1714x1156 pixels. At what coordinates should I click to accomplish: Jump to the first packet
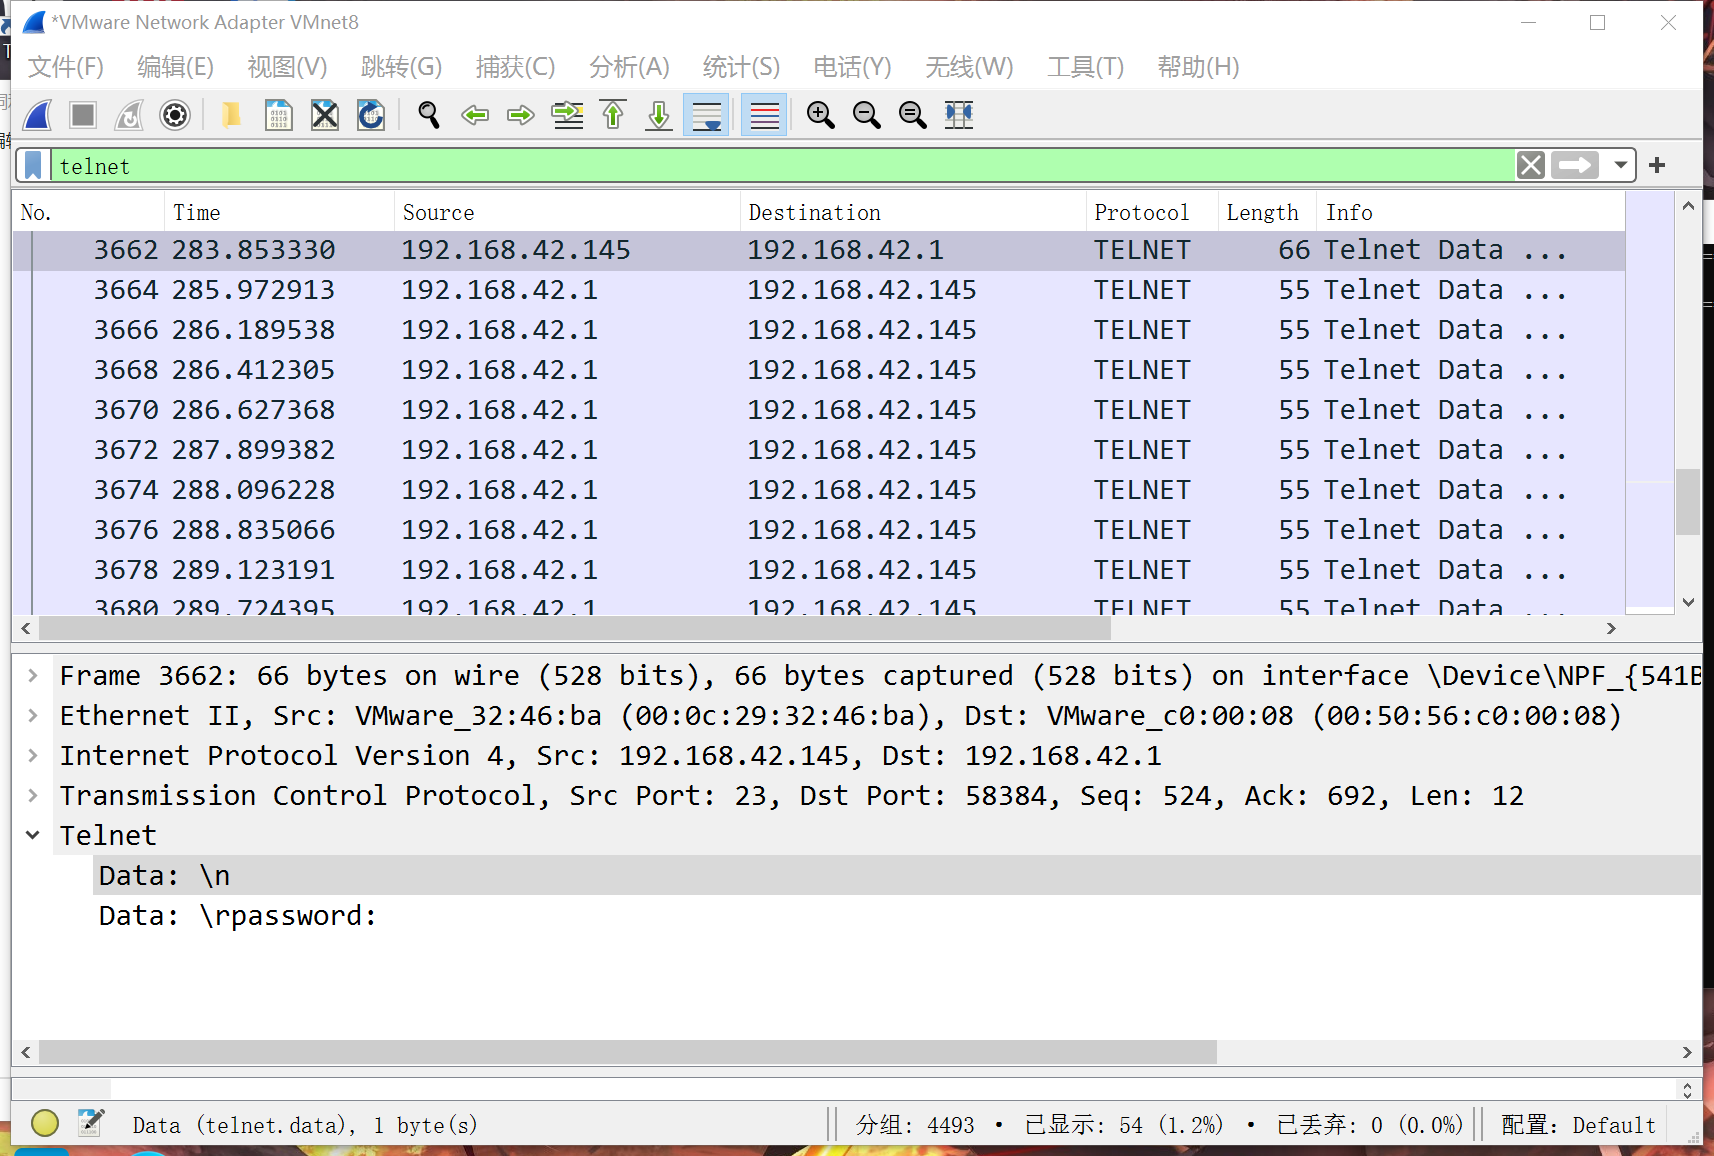point(613,115)
